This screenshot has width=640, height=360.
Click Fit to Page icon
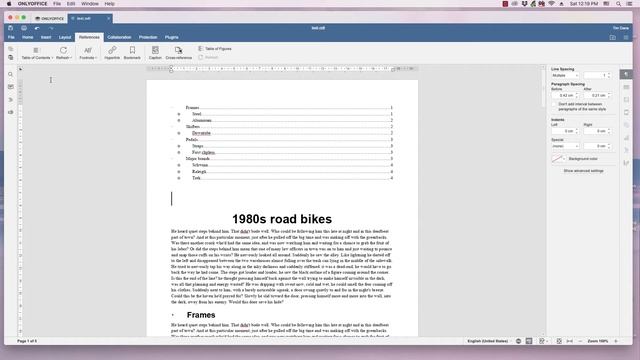pos(559,341)
